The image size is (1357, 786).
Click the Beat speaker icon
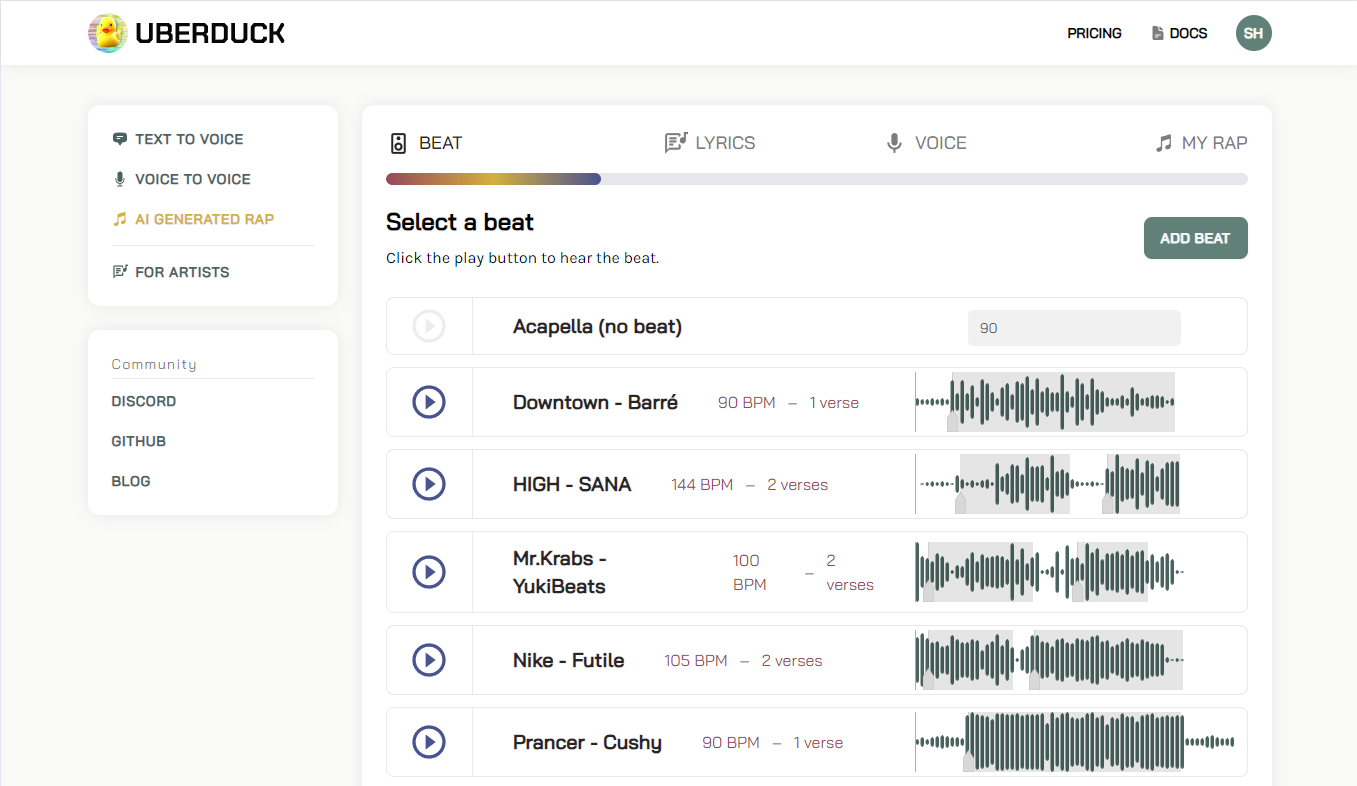(398, 143)
